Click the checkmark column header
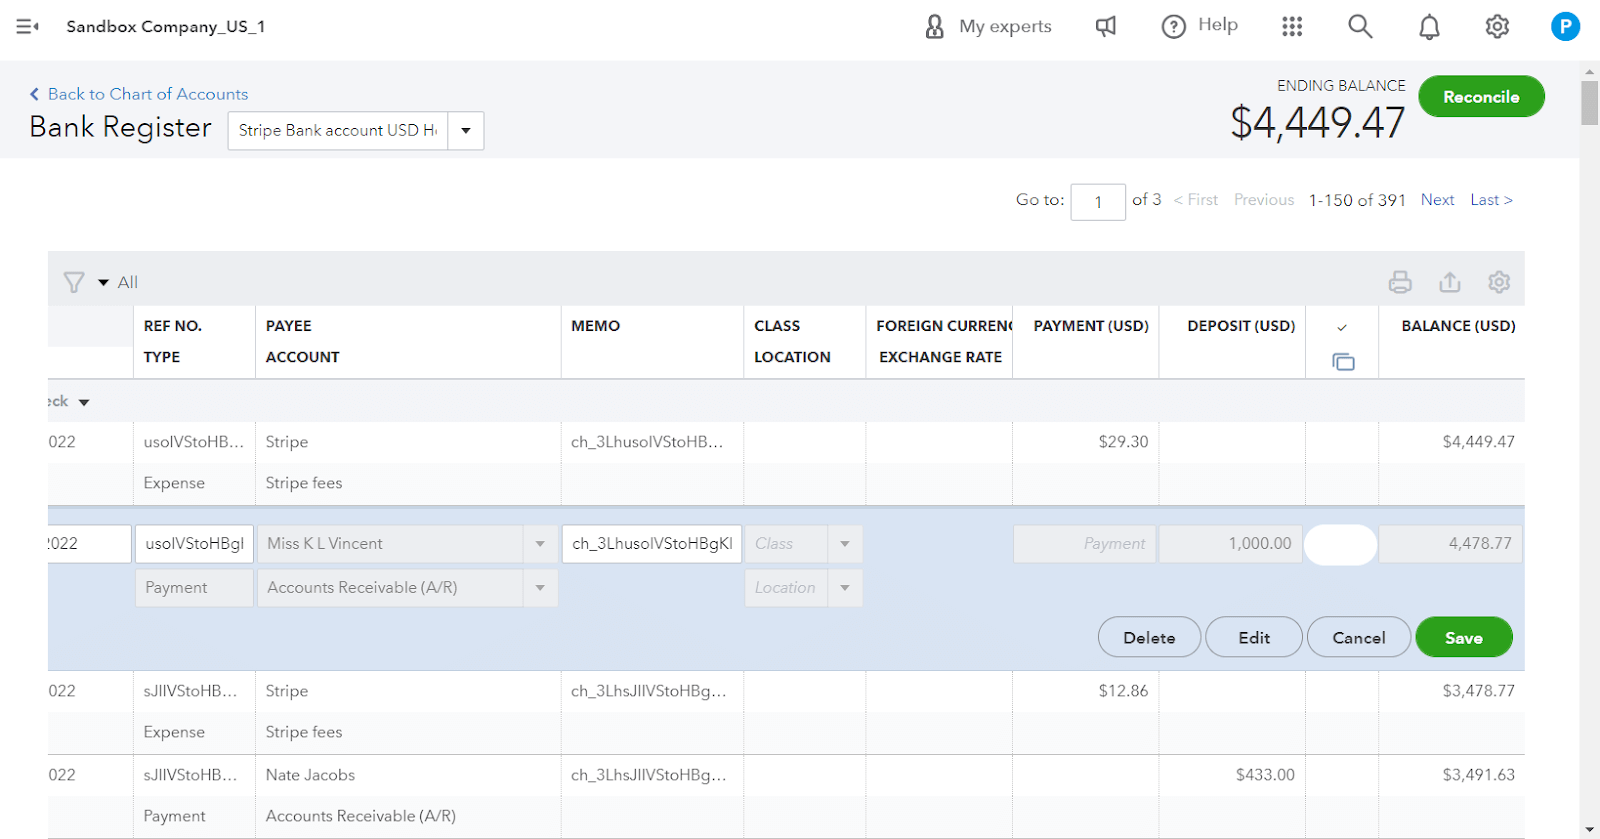The width and height of the screenshot is (1600, 839). [x=1342, y=327]
